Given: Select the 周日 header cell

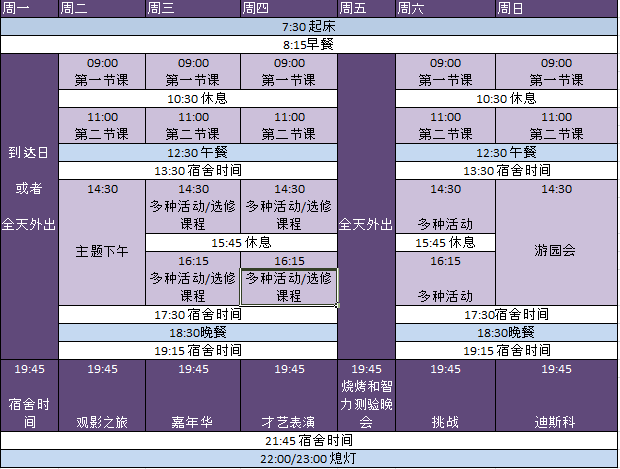Looking at the screenshot, I should pos(556,8).
